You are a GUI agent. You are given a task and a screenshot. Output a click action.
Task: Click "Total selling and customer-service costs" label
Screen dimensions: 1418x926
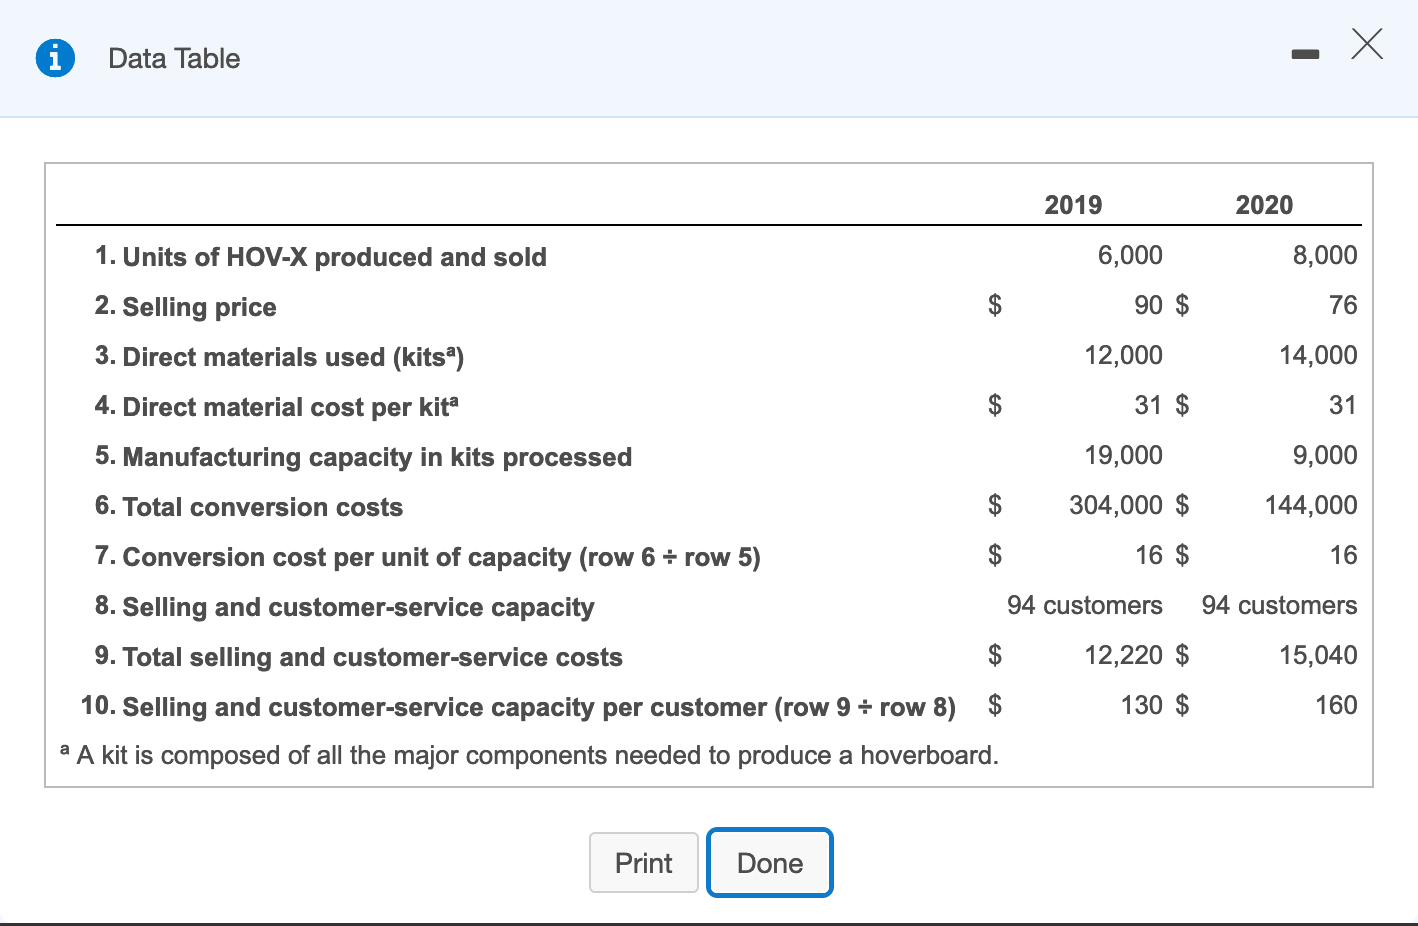(372, 657)
